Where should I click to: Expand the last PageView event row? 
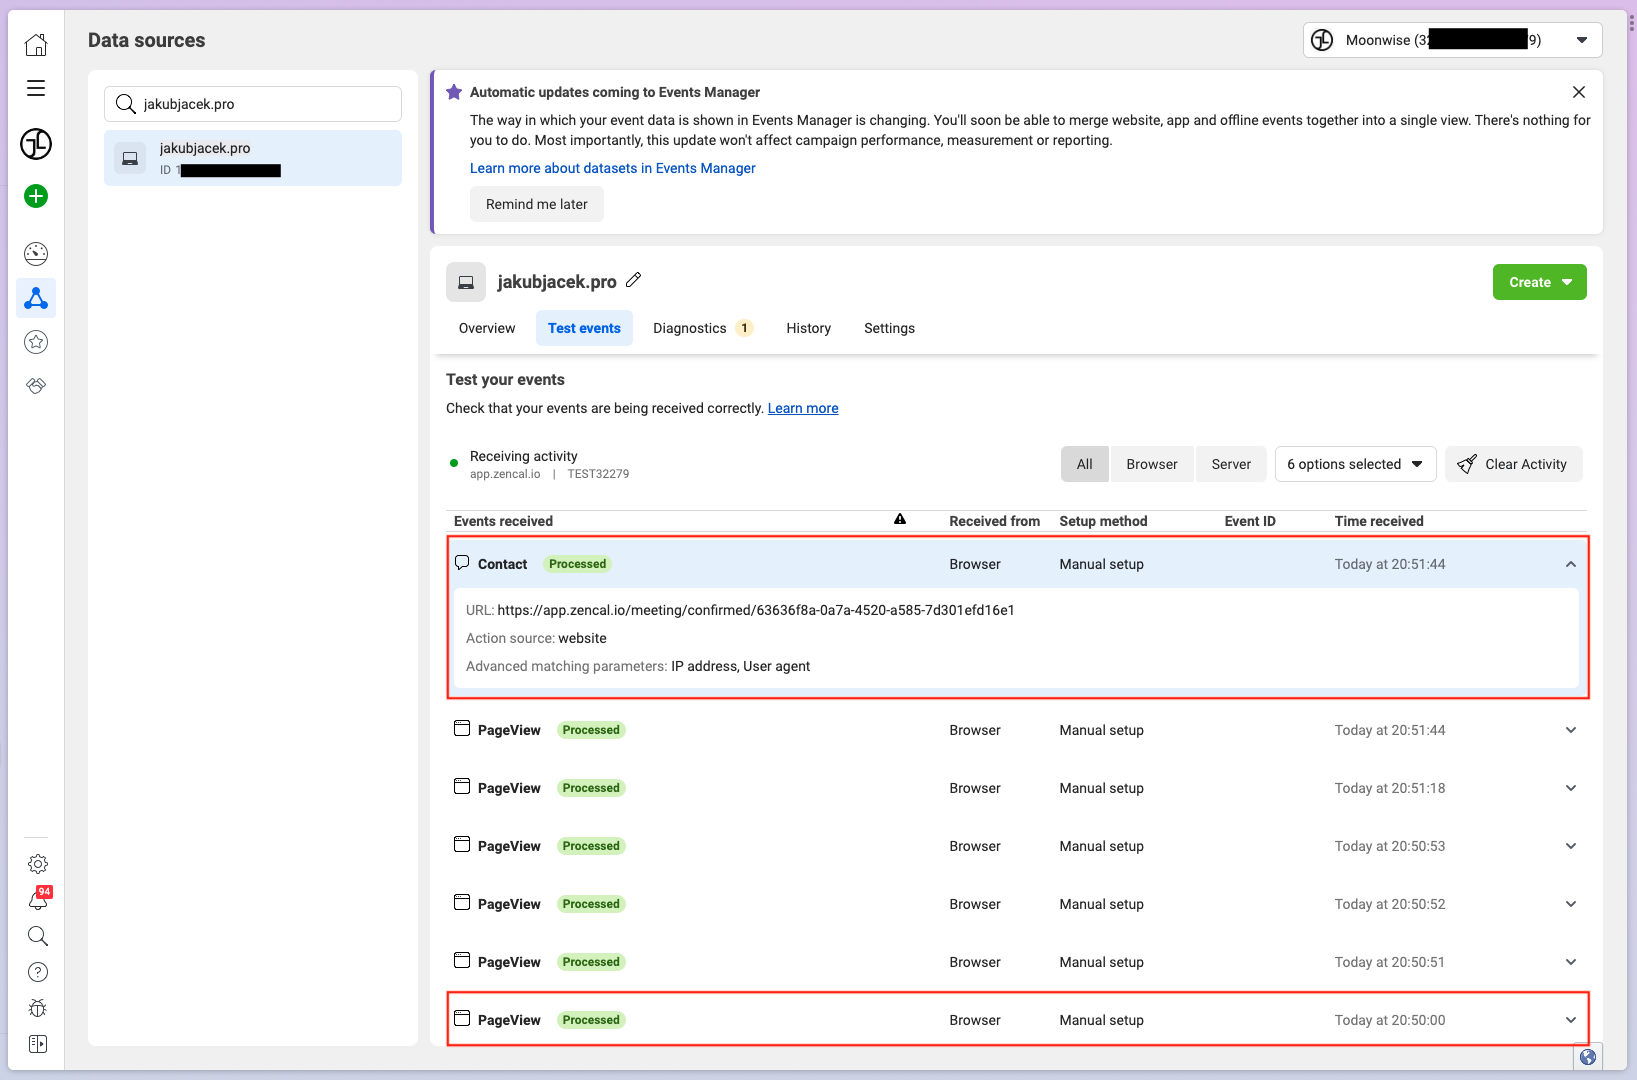[1570, 1019]
